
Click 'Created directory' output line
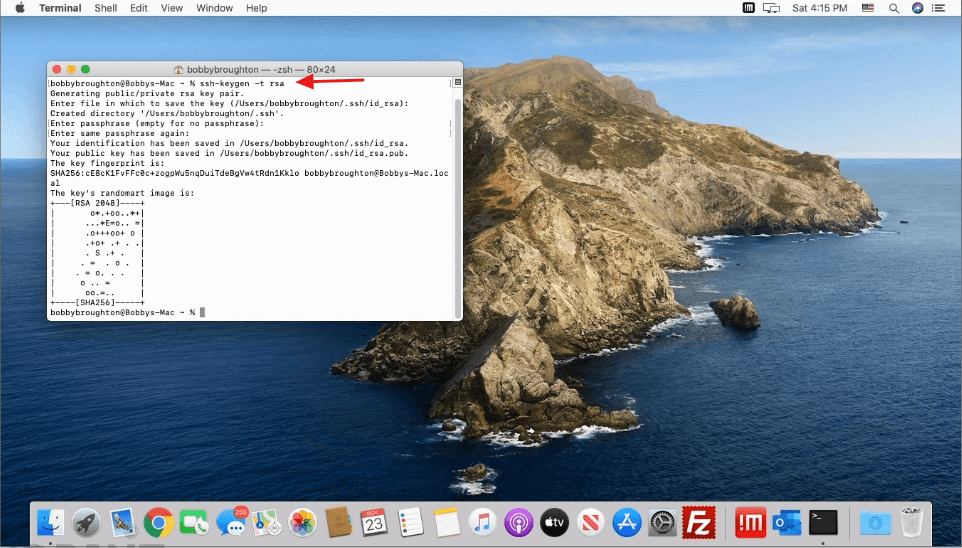[x=167, y=114]
